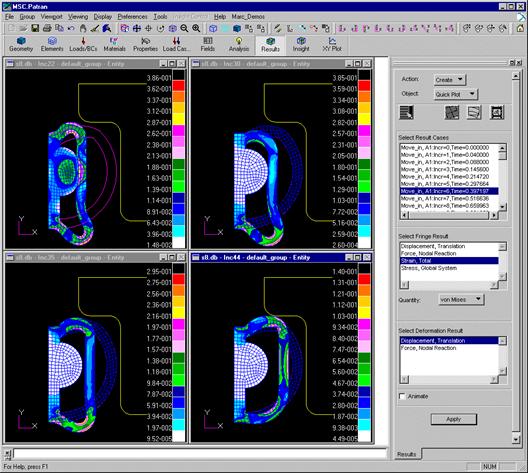Viewport: 528px width, 473px height.
Task: Open the Object Quick Plot dropdown
Action: point(456,94)
